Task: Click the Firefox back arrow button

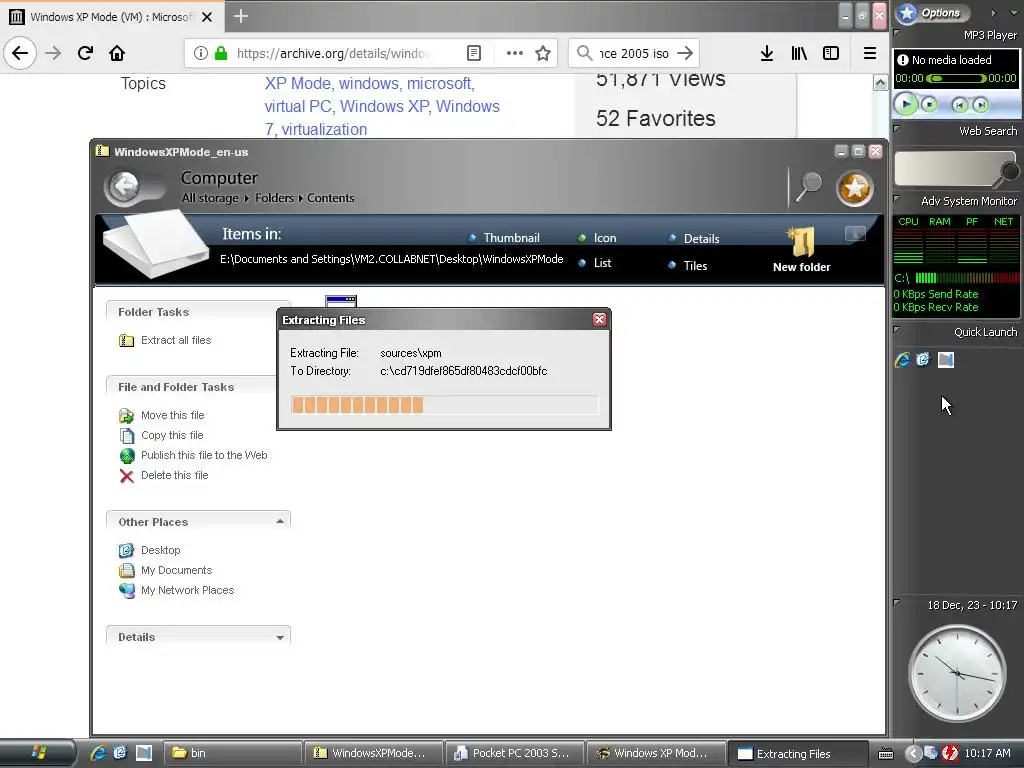Action: click(20, 53)
